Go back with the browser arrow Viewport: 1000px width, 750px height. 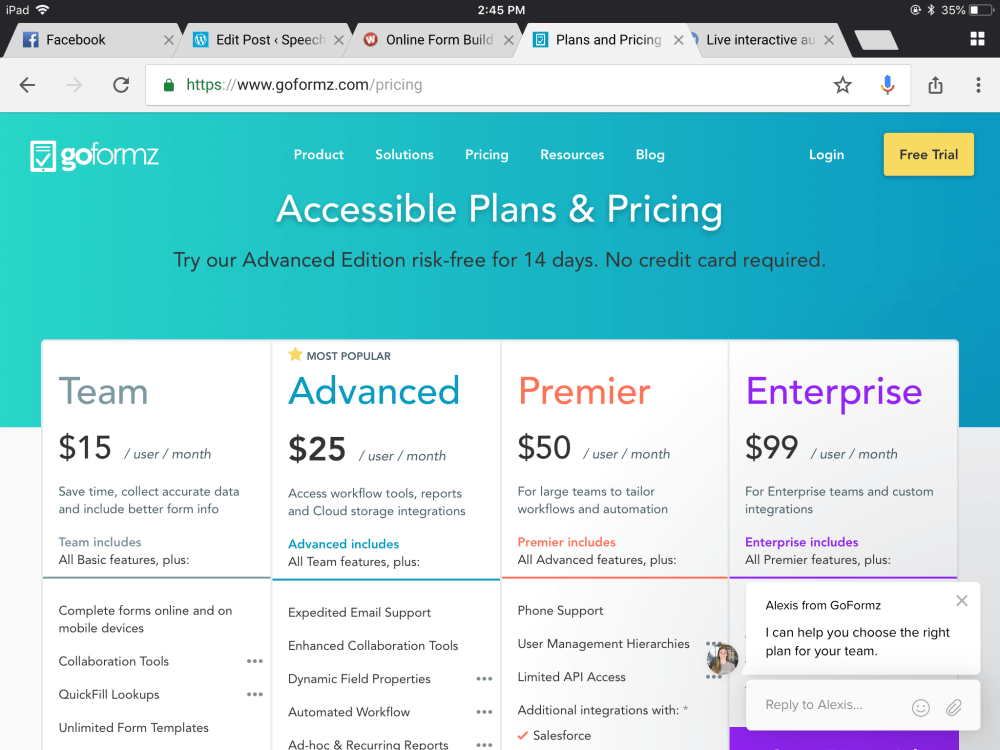[x=27, y=85]
